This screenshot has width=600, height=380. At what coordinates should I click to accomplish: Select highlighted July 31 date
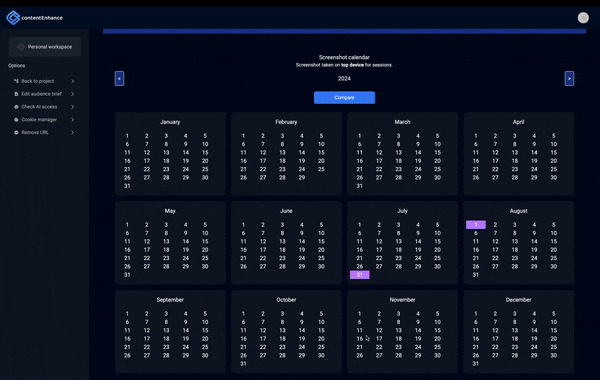360,275
